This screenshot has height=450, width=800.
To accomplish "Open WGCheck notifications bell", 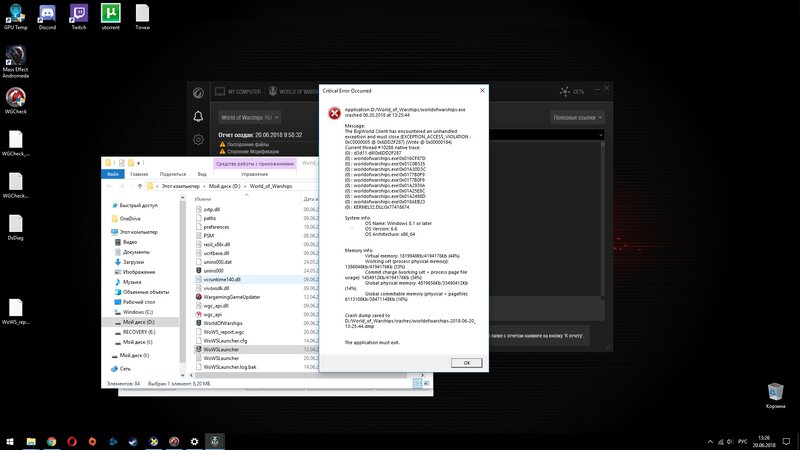I will point(198,116).
